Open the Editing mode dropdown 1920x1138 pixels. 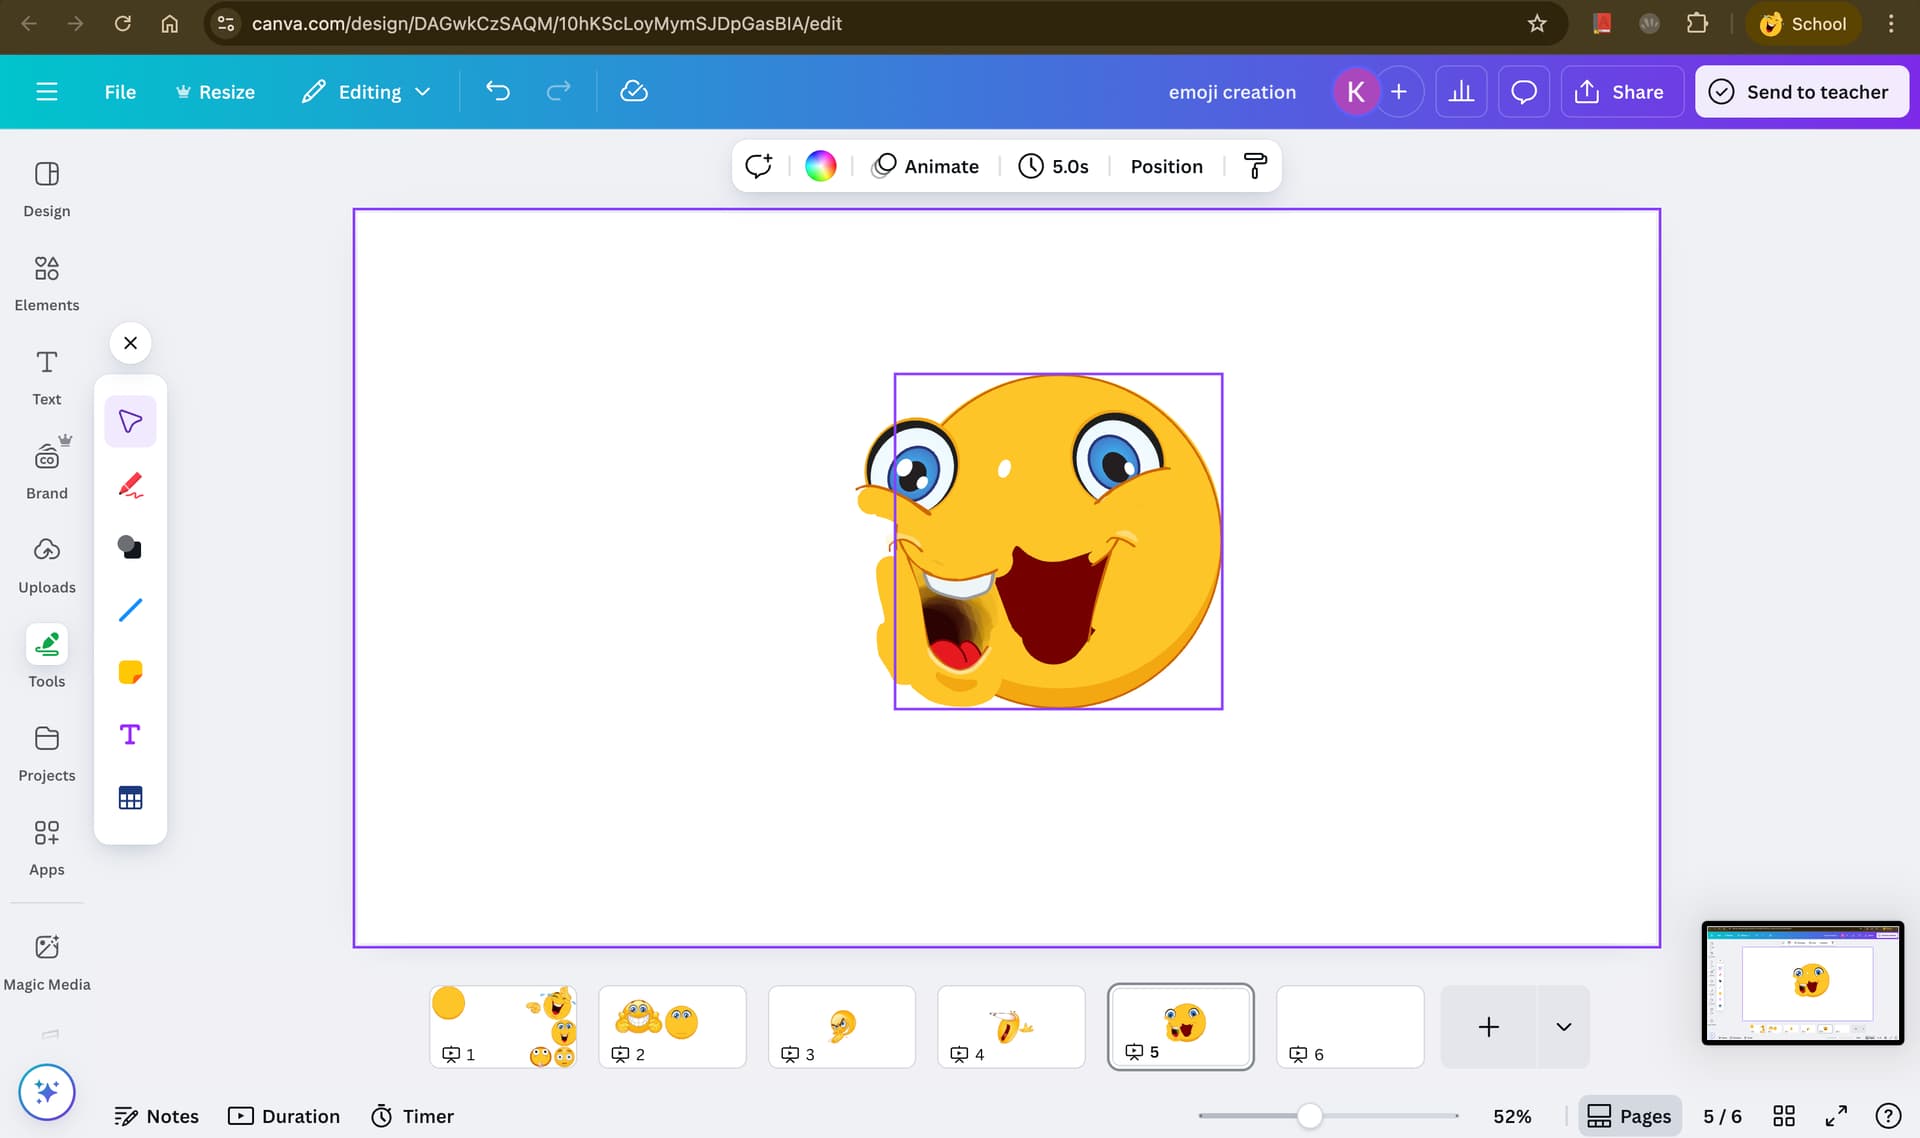367,92
